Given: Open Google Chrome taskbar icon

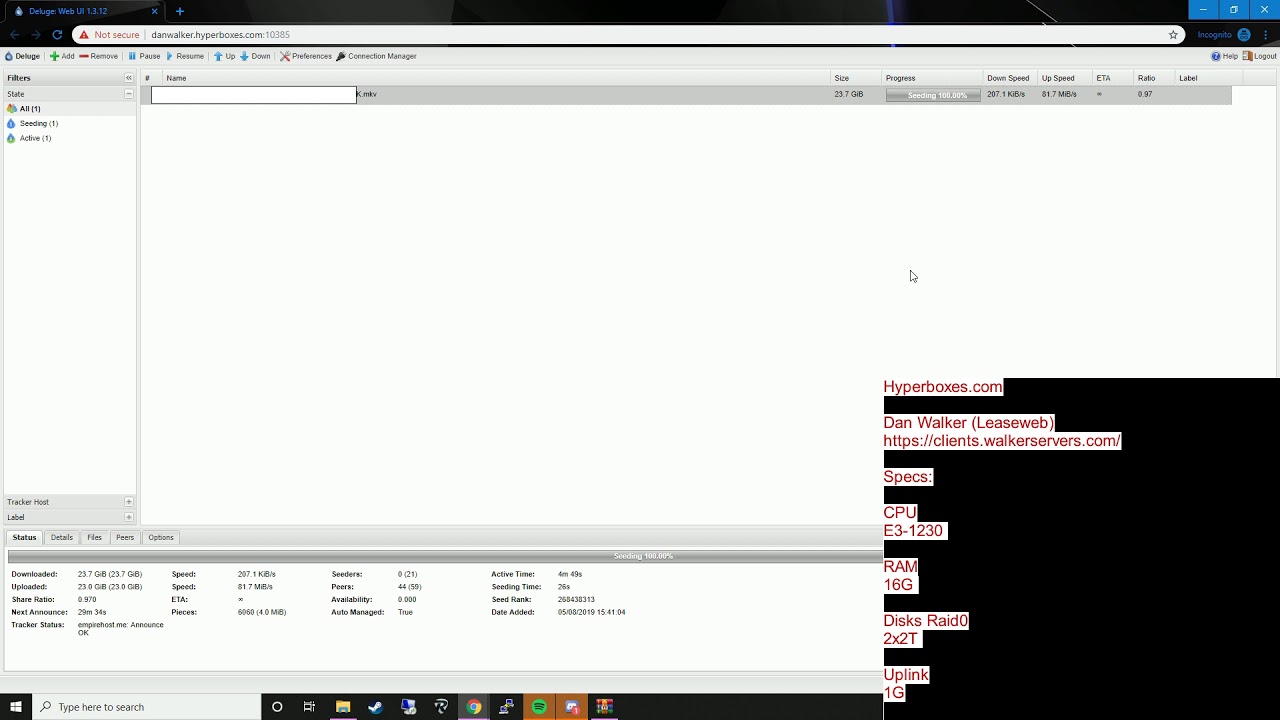Looking at the screenshot, I should (474, 707).
